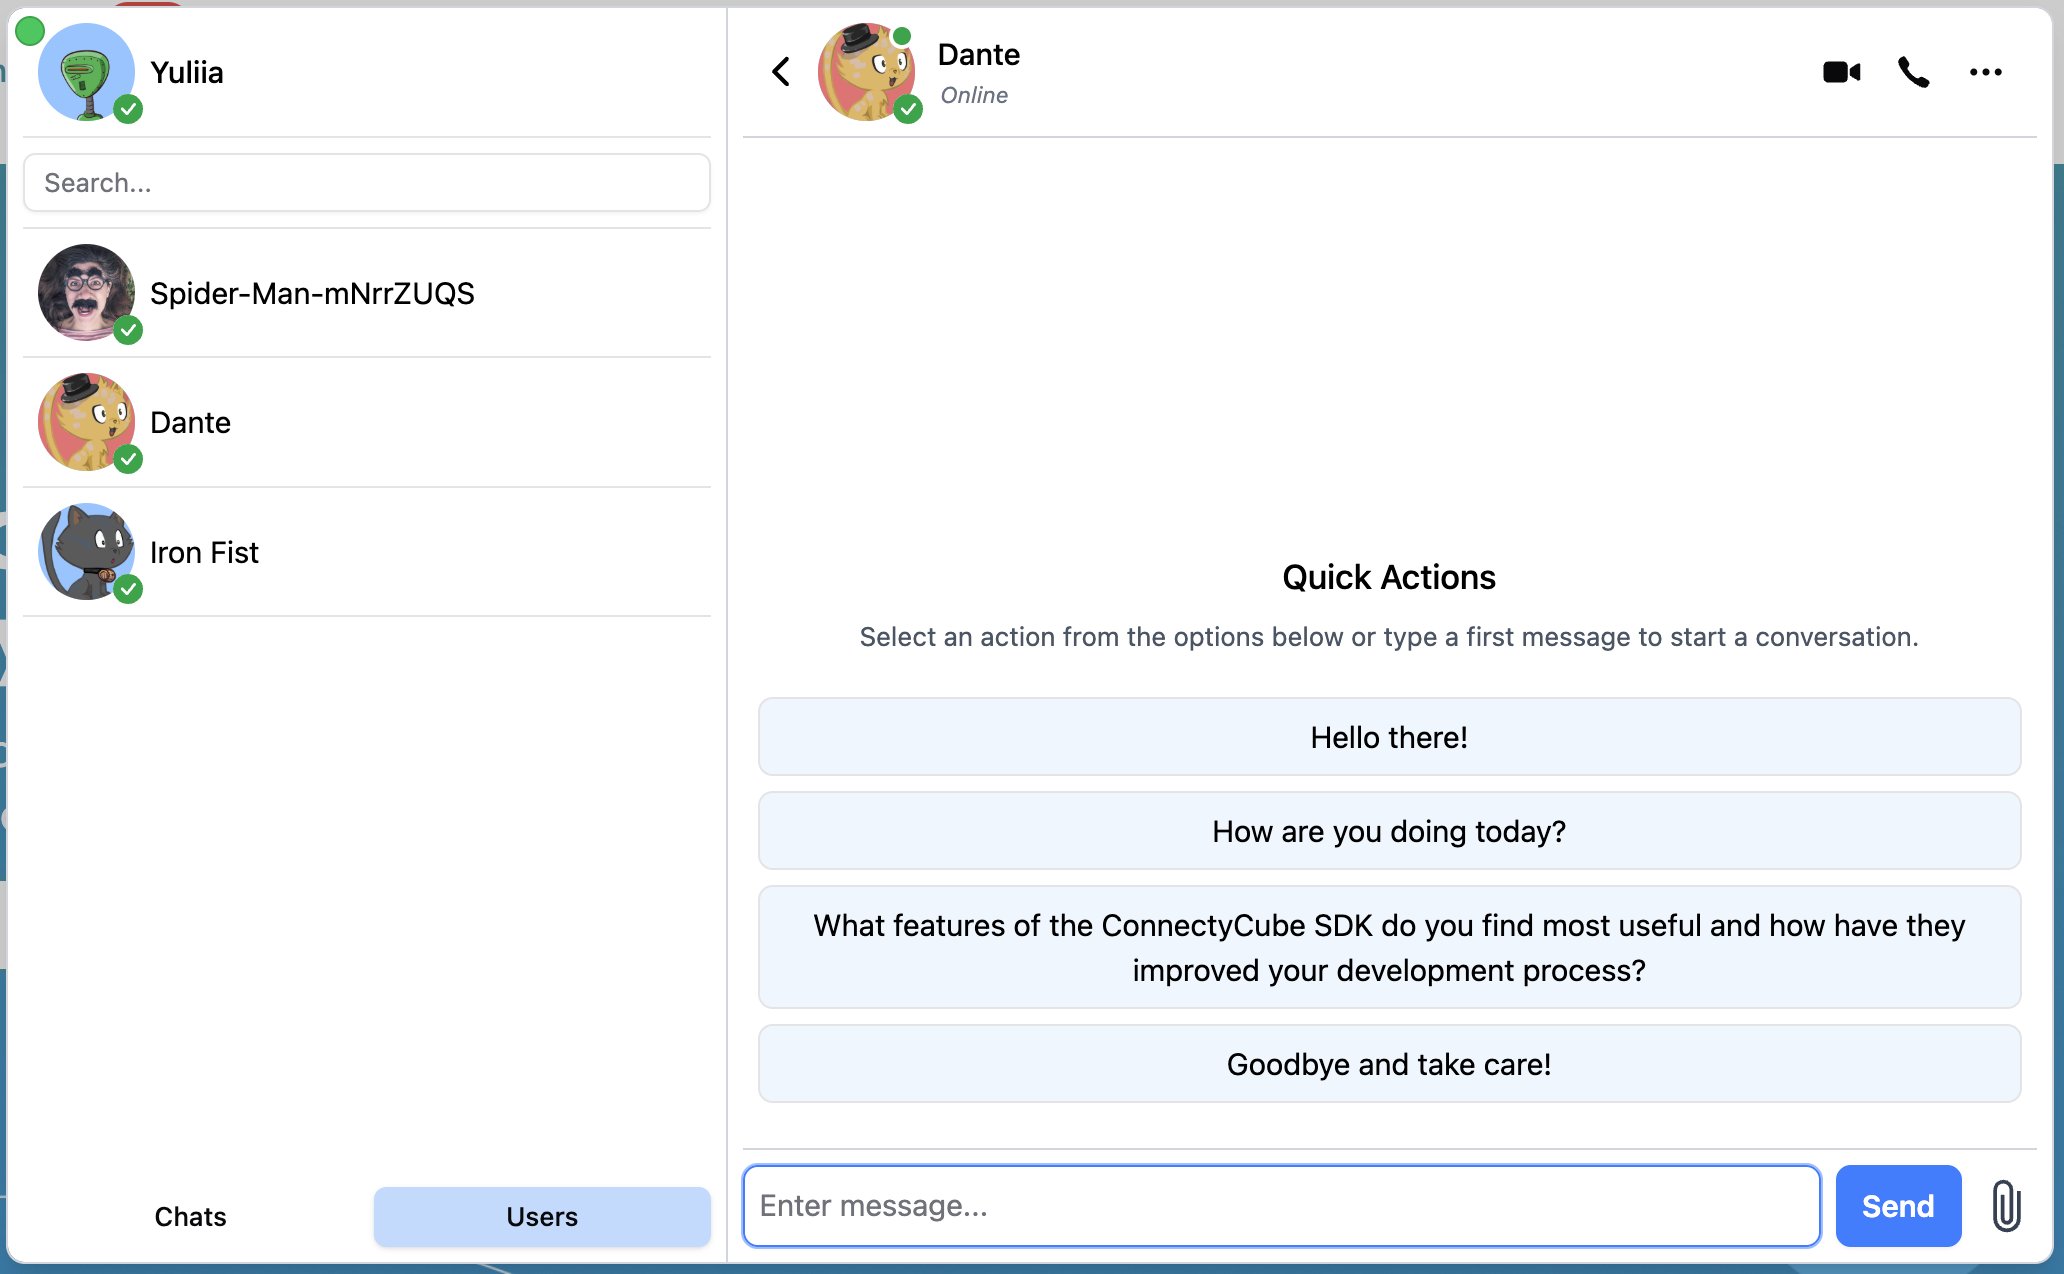Start a video call with Dante
The height and width of the screenshot is (1274, 2064).
click(x=1841, y=72)
